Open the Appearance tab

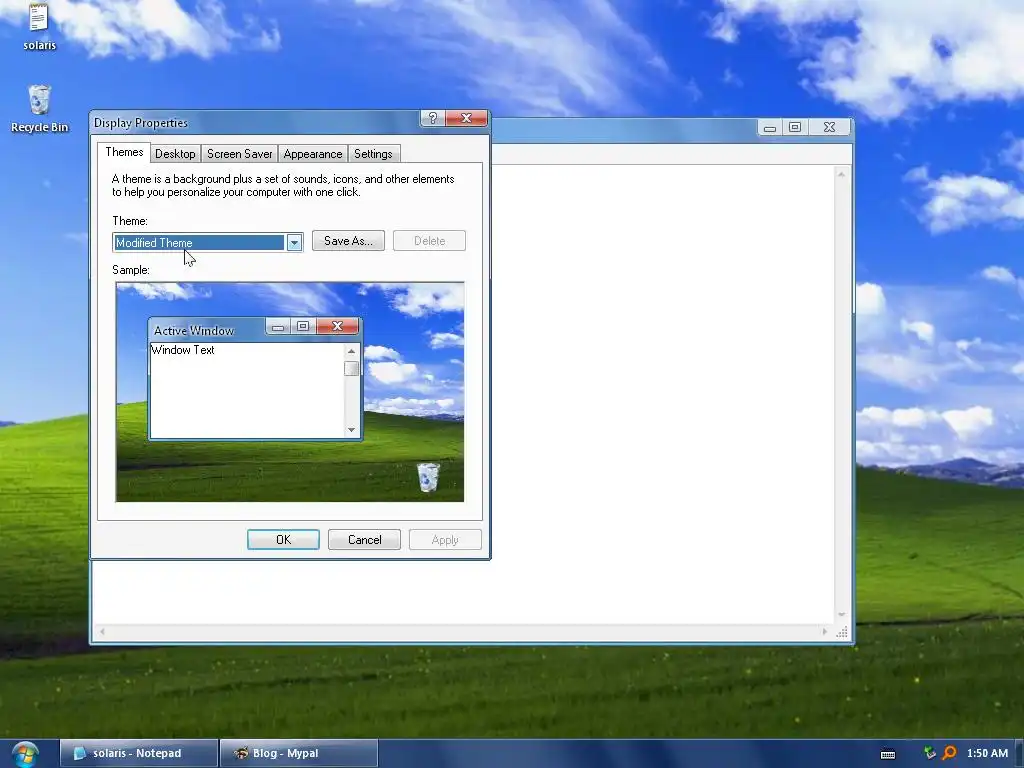pyautogui.click(x=312, y=154)
